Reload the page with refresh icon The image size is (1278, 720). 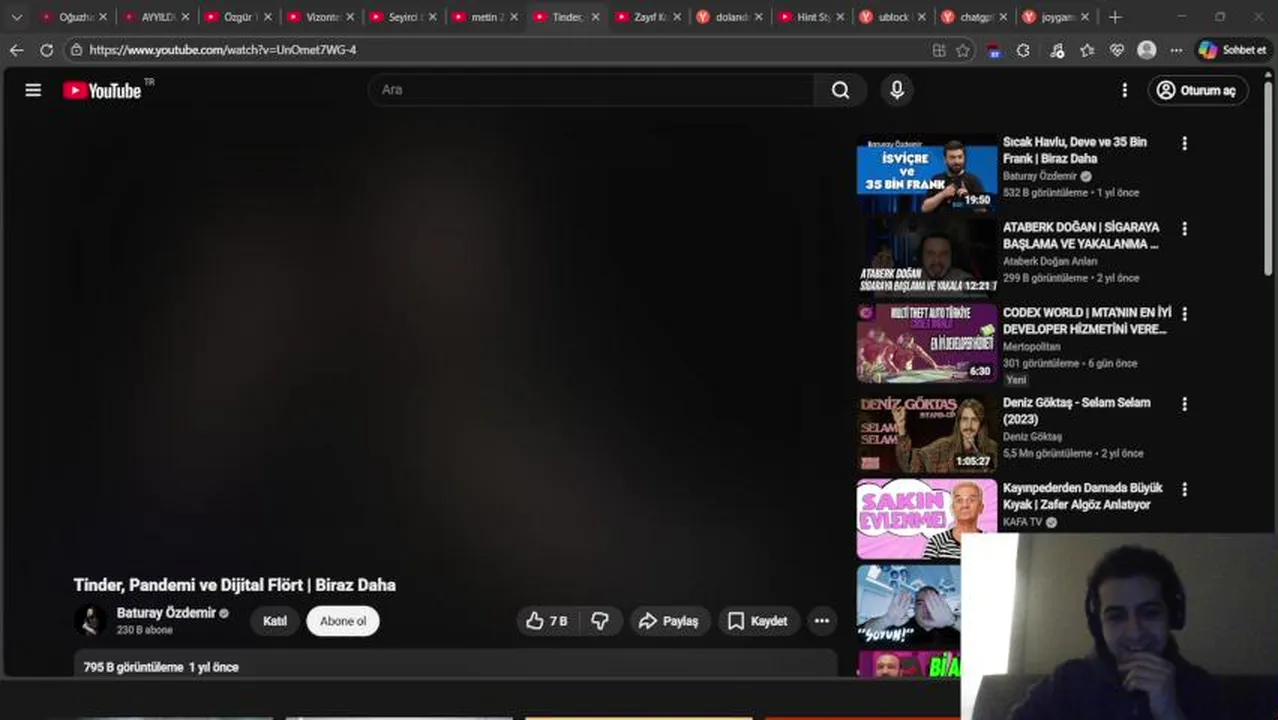click(46, 50)
